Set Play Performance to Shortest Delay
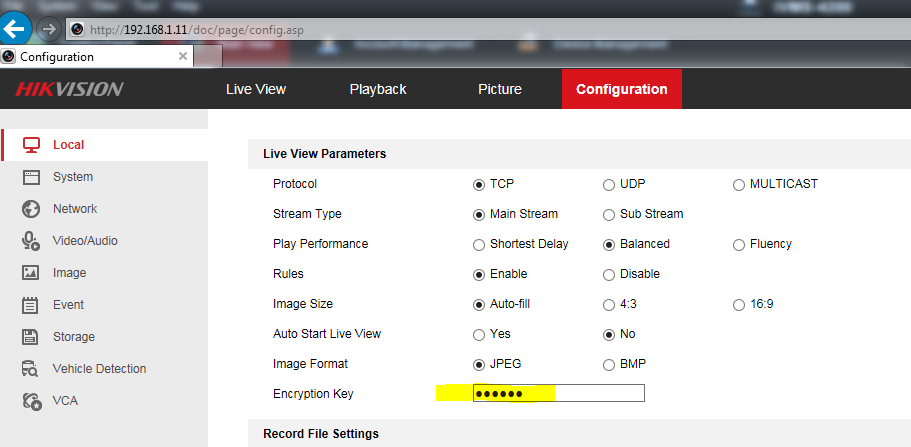Screen dimensions: 911x447 [x=479, y=244]
